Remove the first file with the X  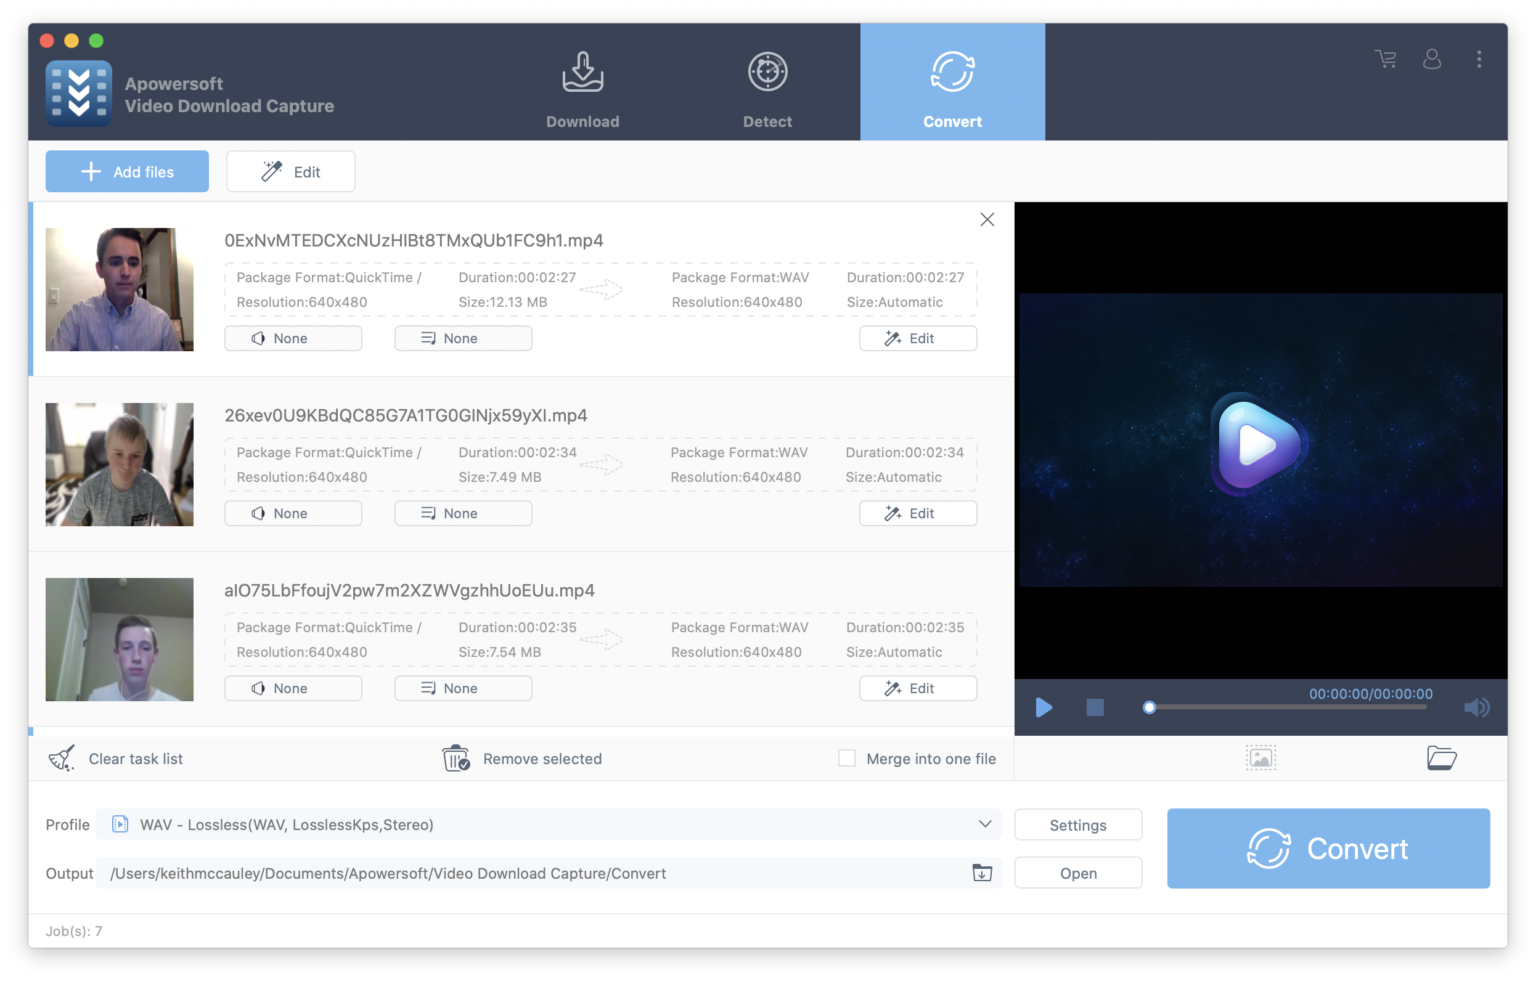[x=987, y=220]
